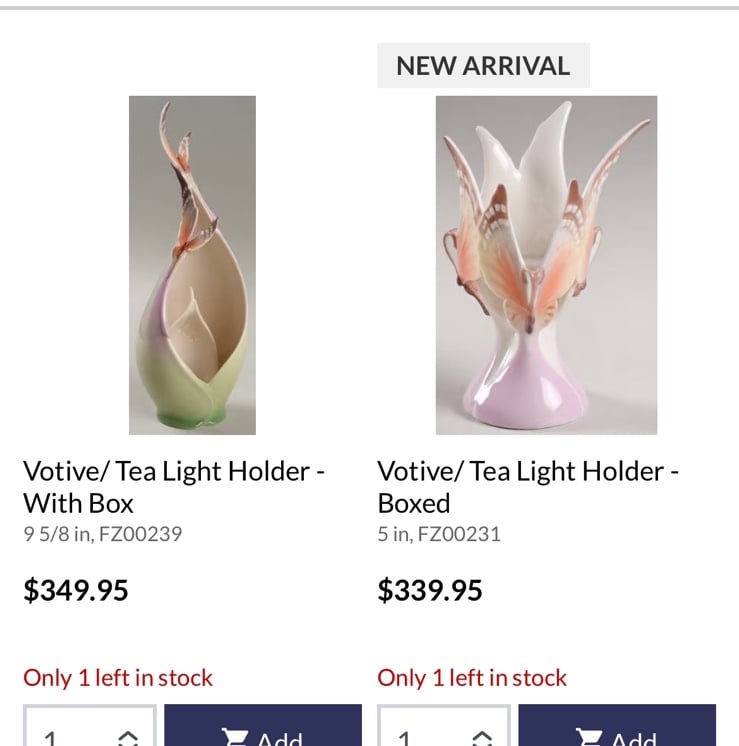Select the NEW ARRIVAL badge
The image size is (739, 746).
click(x=483, y=66)
